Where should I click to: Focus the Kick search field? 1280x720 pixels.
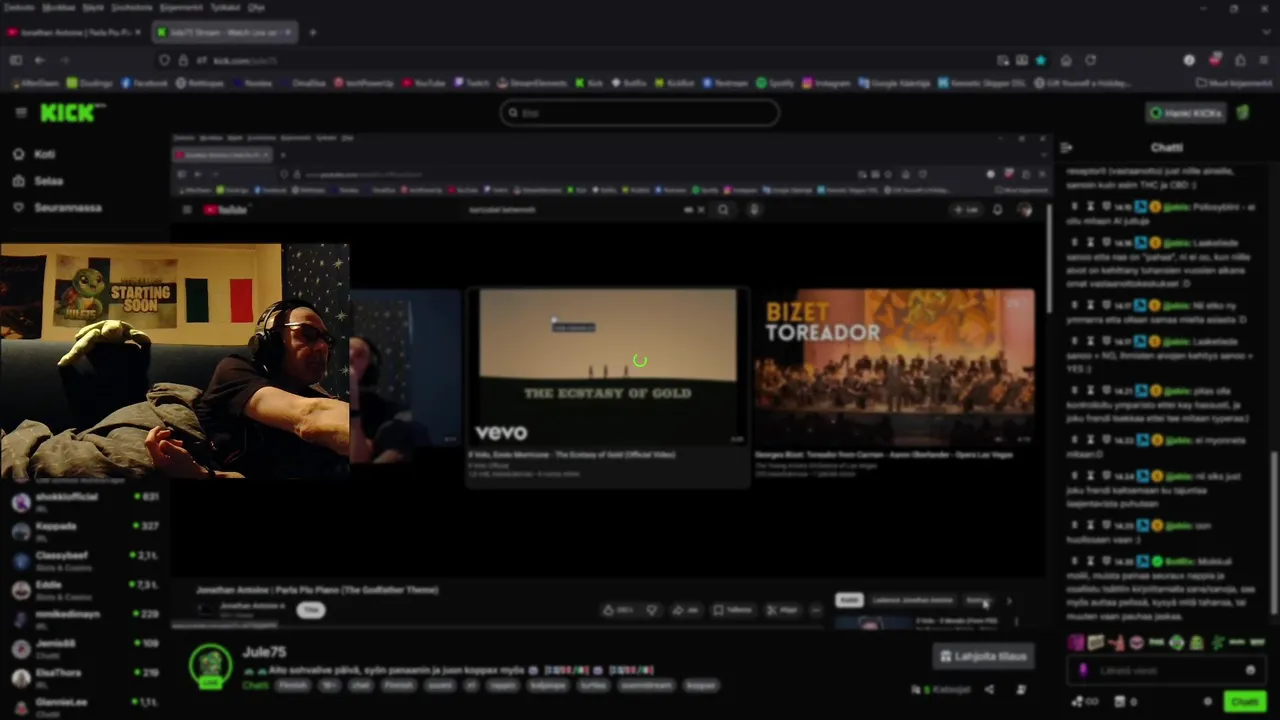pyautogui.click(x=640, y=113)
